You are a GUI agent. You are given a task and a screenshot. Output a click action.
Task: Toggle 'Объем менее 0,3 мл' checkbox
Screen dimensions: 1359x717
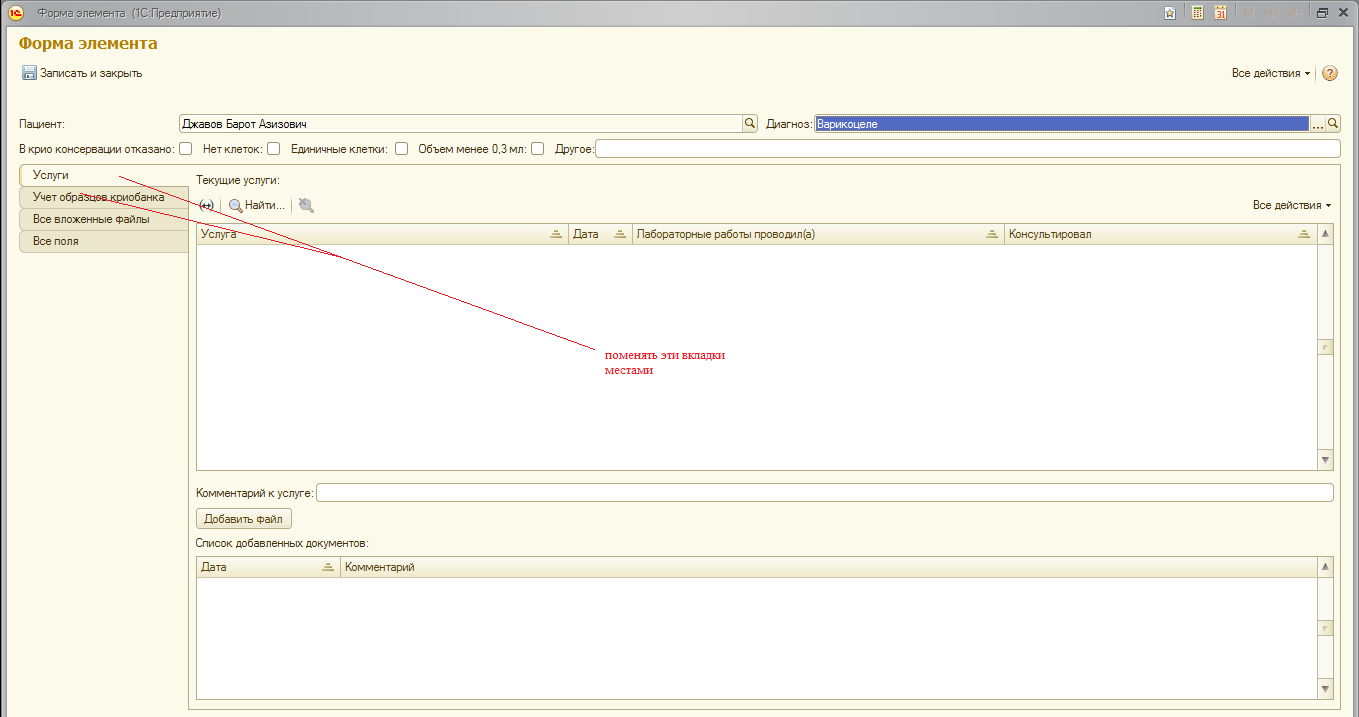point(537,149)
